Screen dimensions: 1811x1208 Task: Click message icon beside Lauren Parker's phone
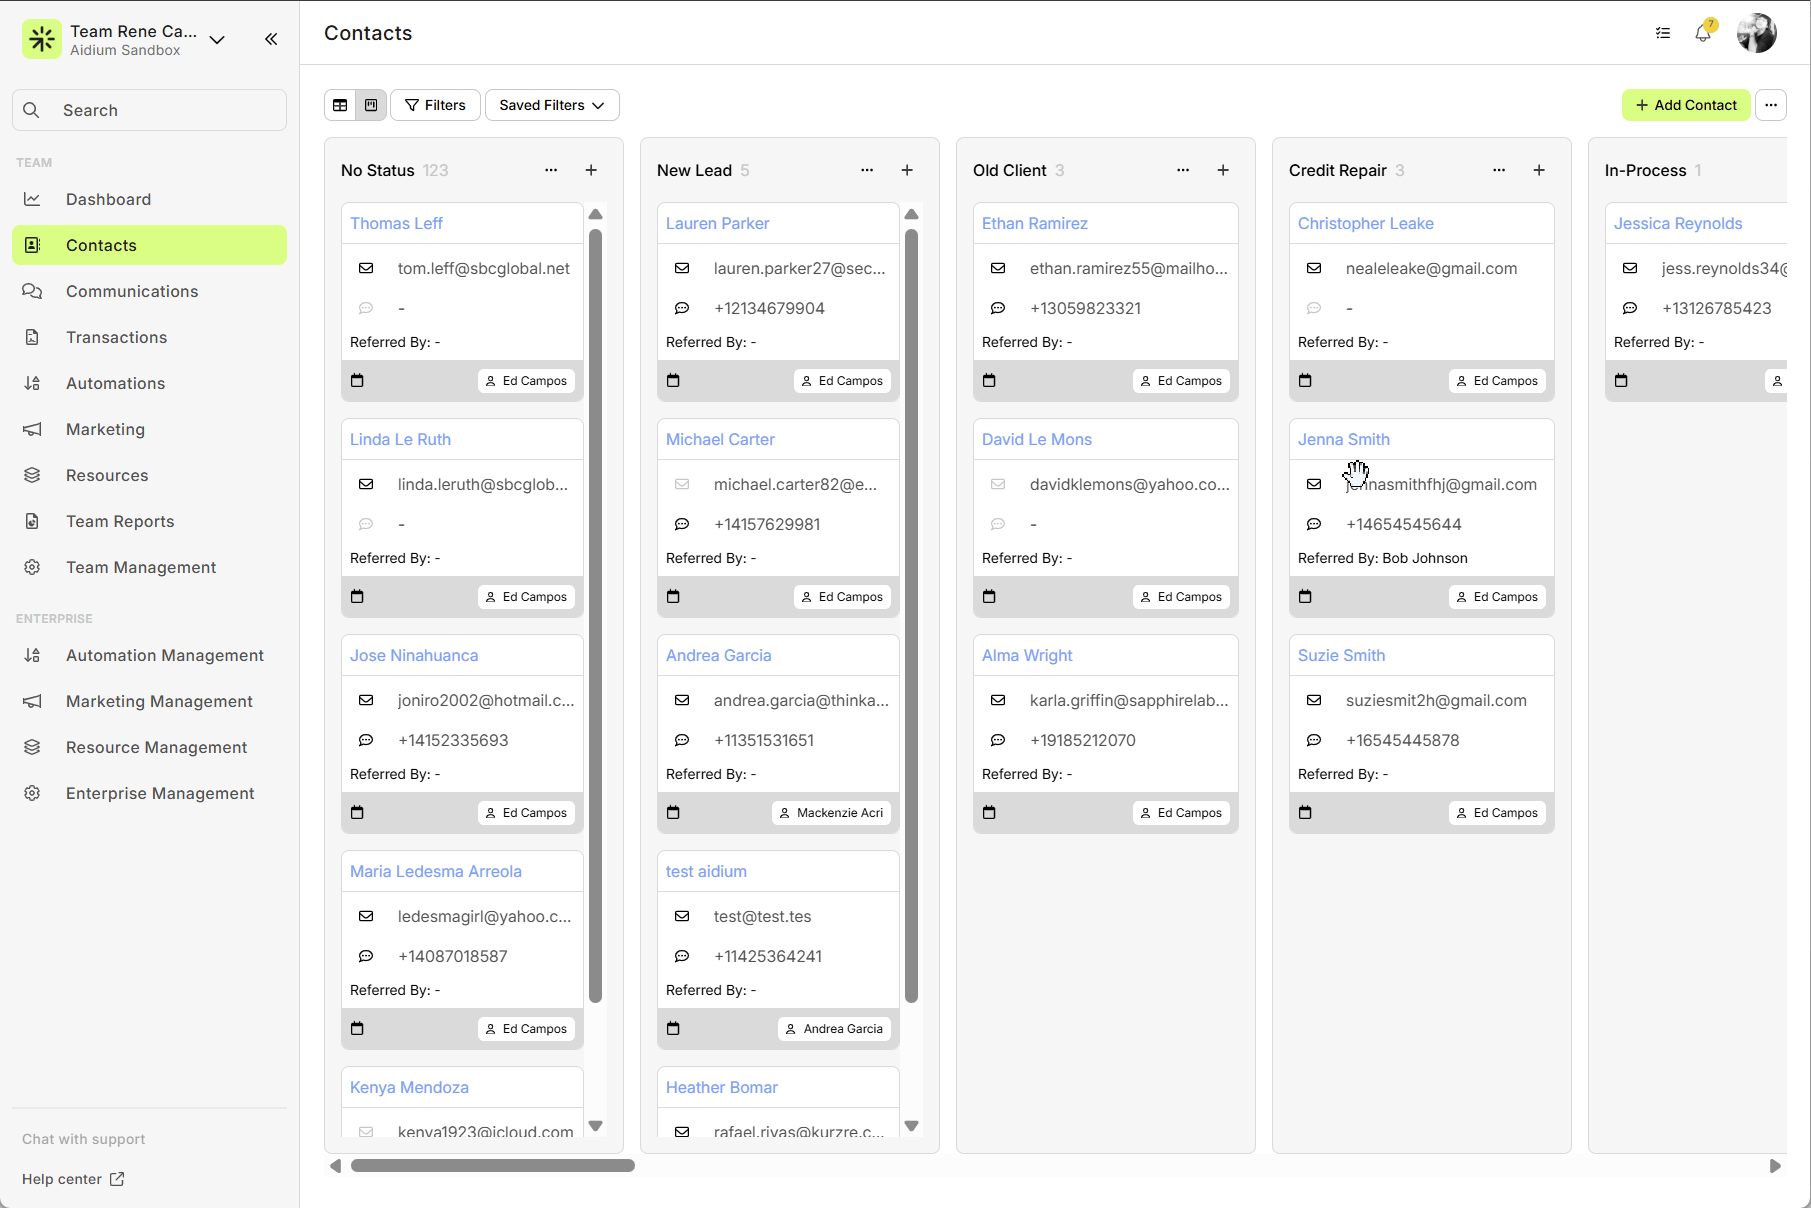click(x=682, y=308)
